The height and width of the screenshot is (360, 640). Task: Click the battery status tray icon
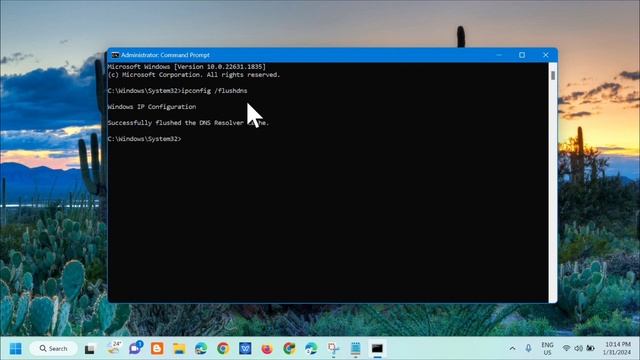coord(591,349)
